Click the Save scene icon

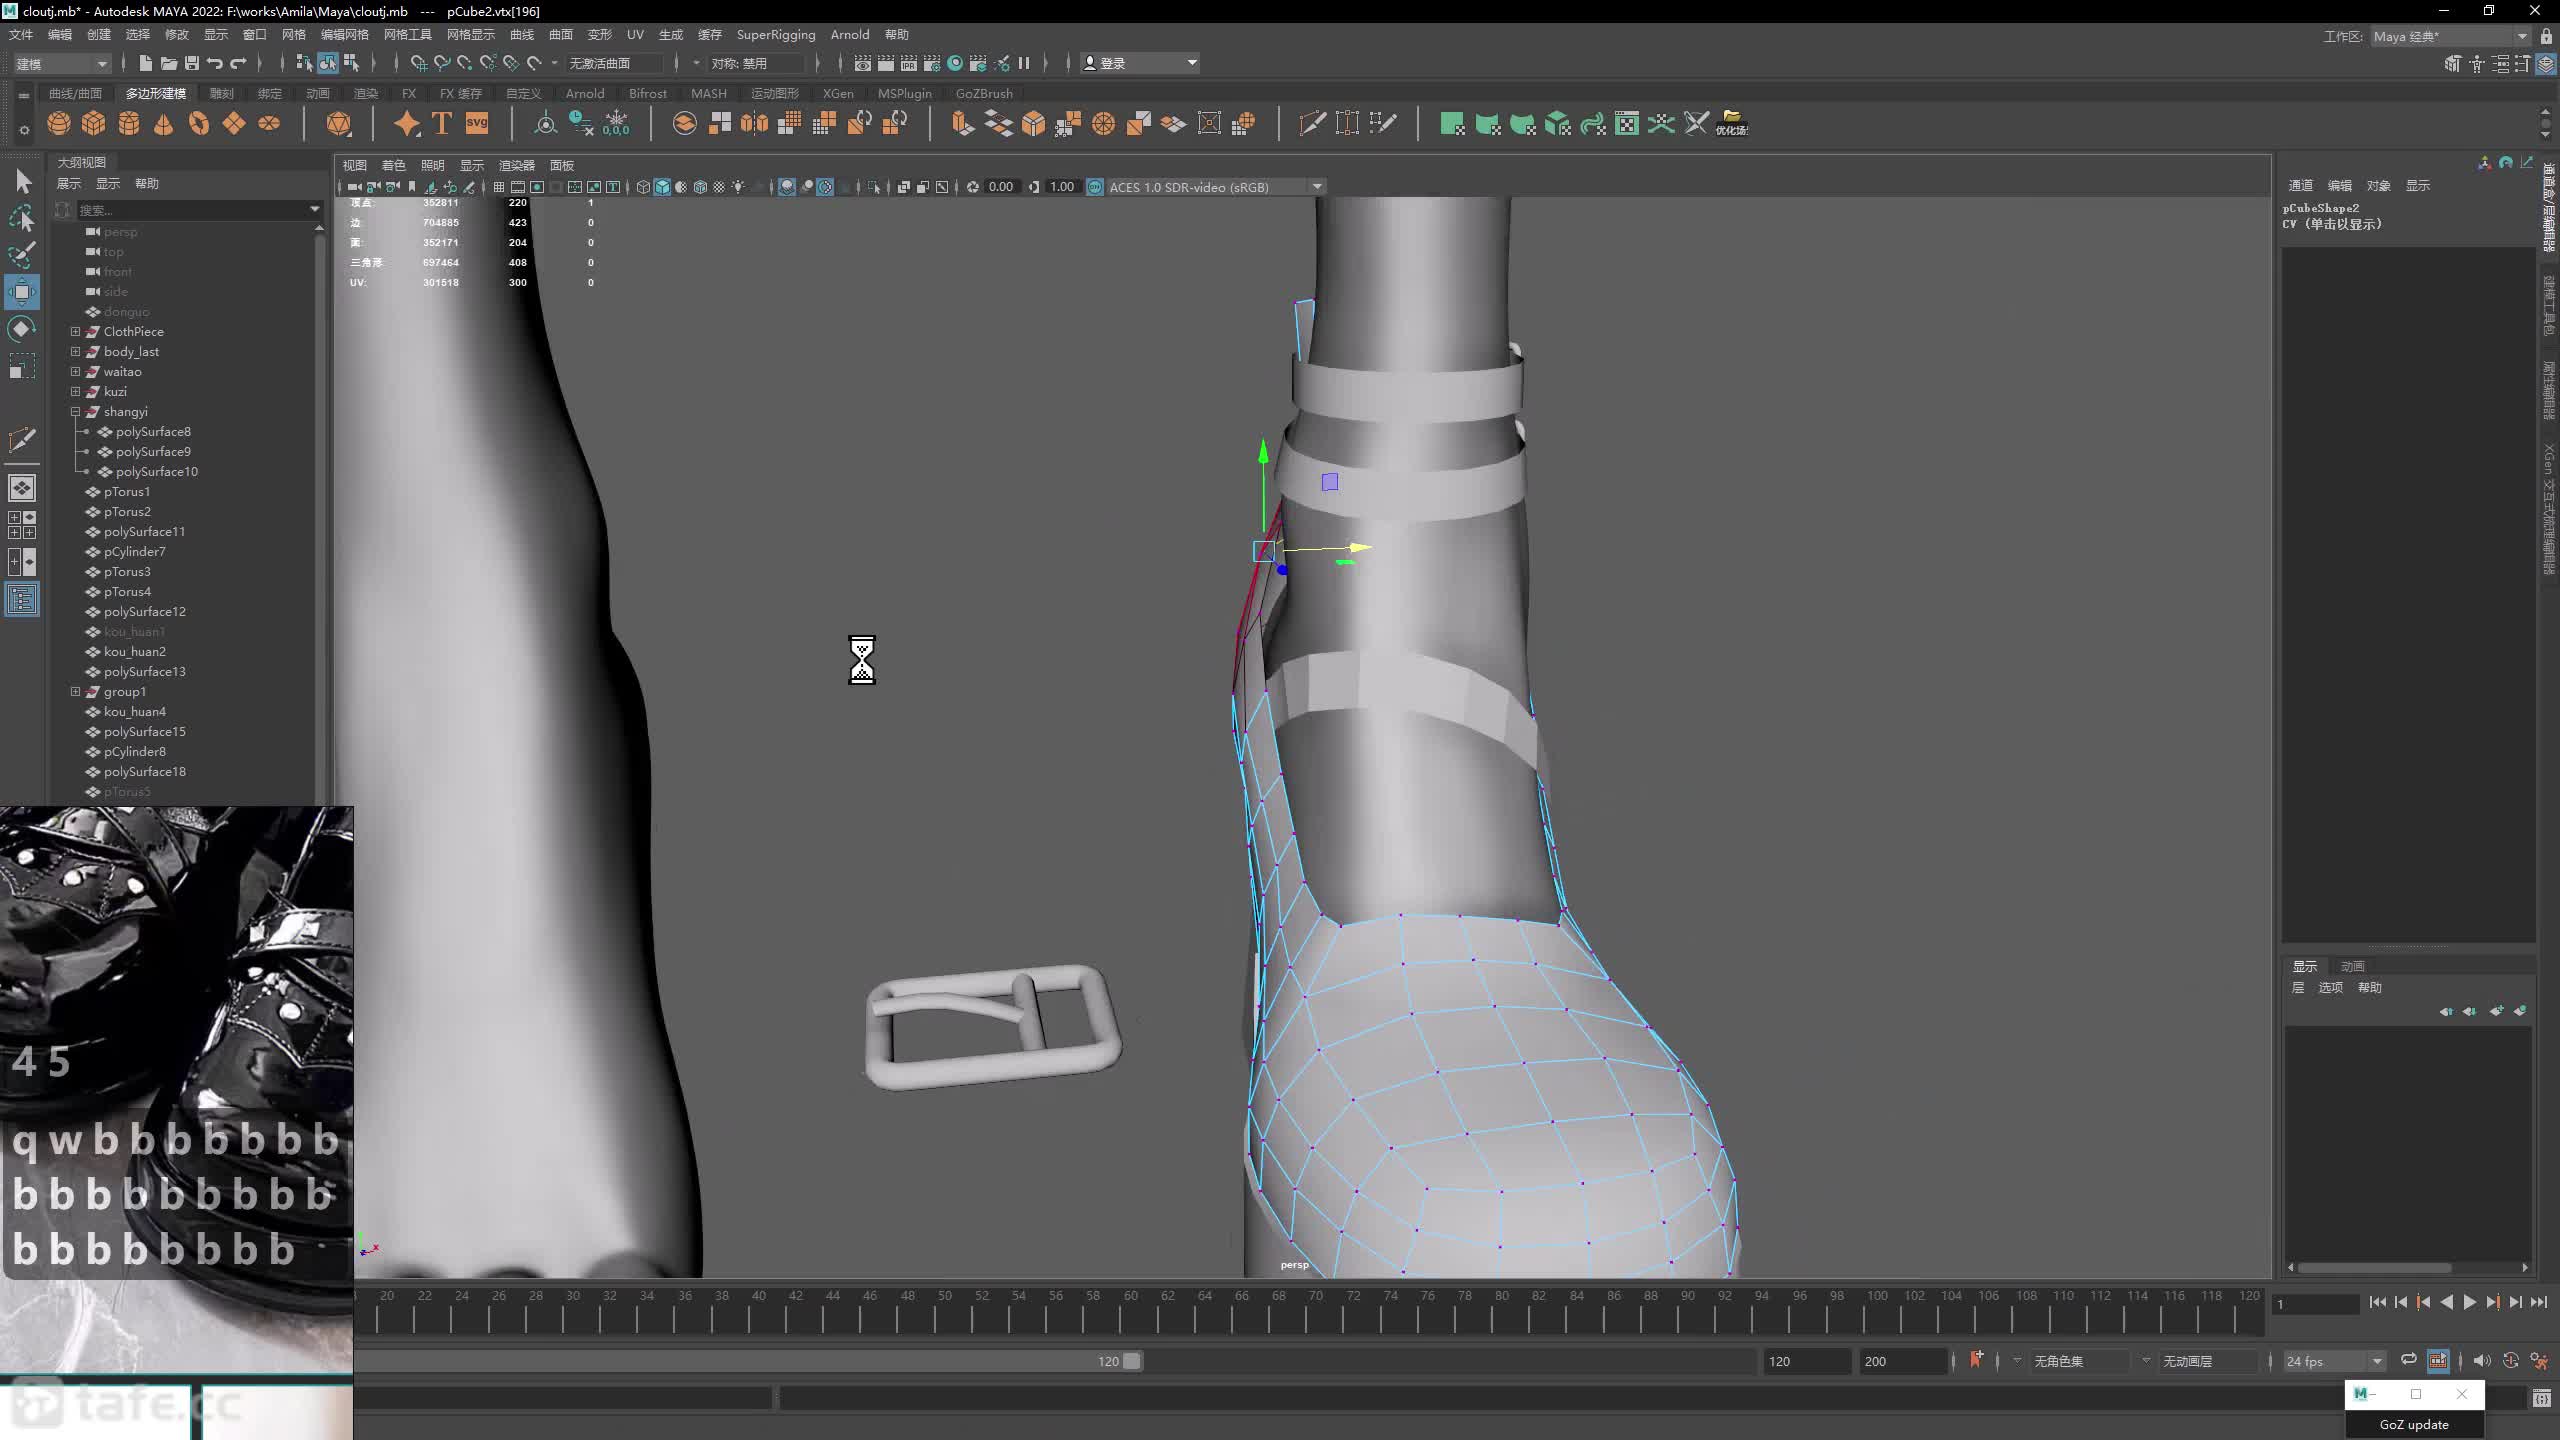coord(191,63)
